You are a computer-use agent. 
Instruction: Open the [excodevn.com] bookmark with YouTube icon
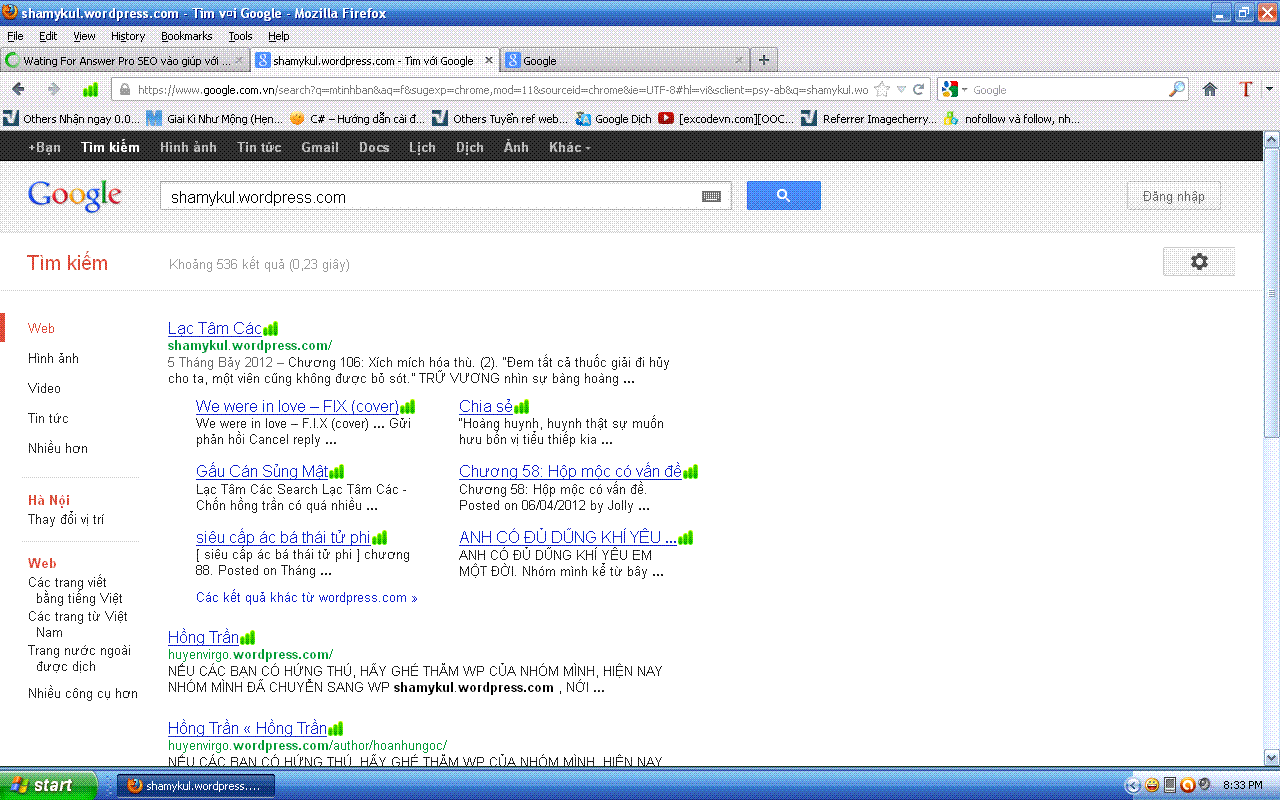click(x=726, y=118)
